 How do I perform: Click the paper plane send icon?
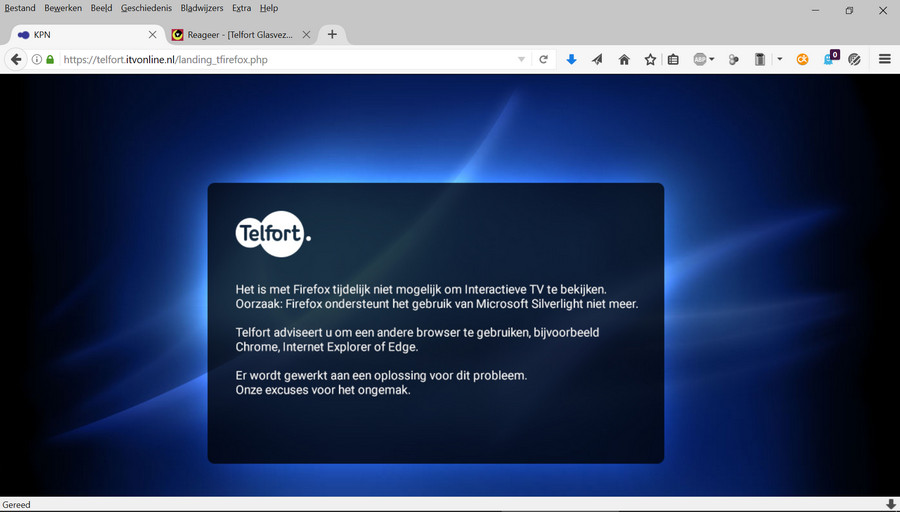click(x=598, y=59)
